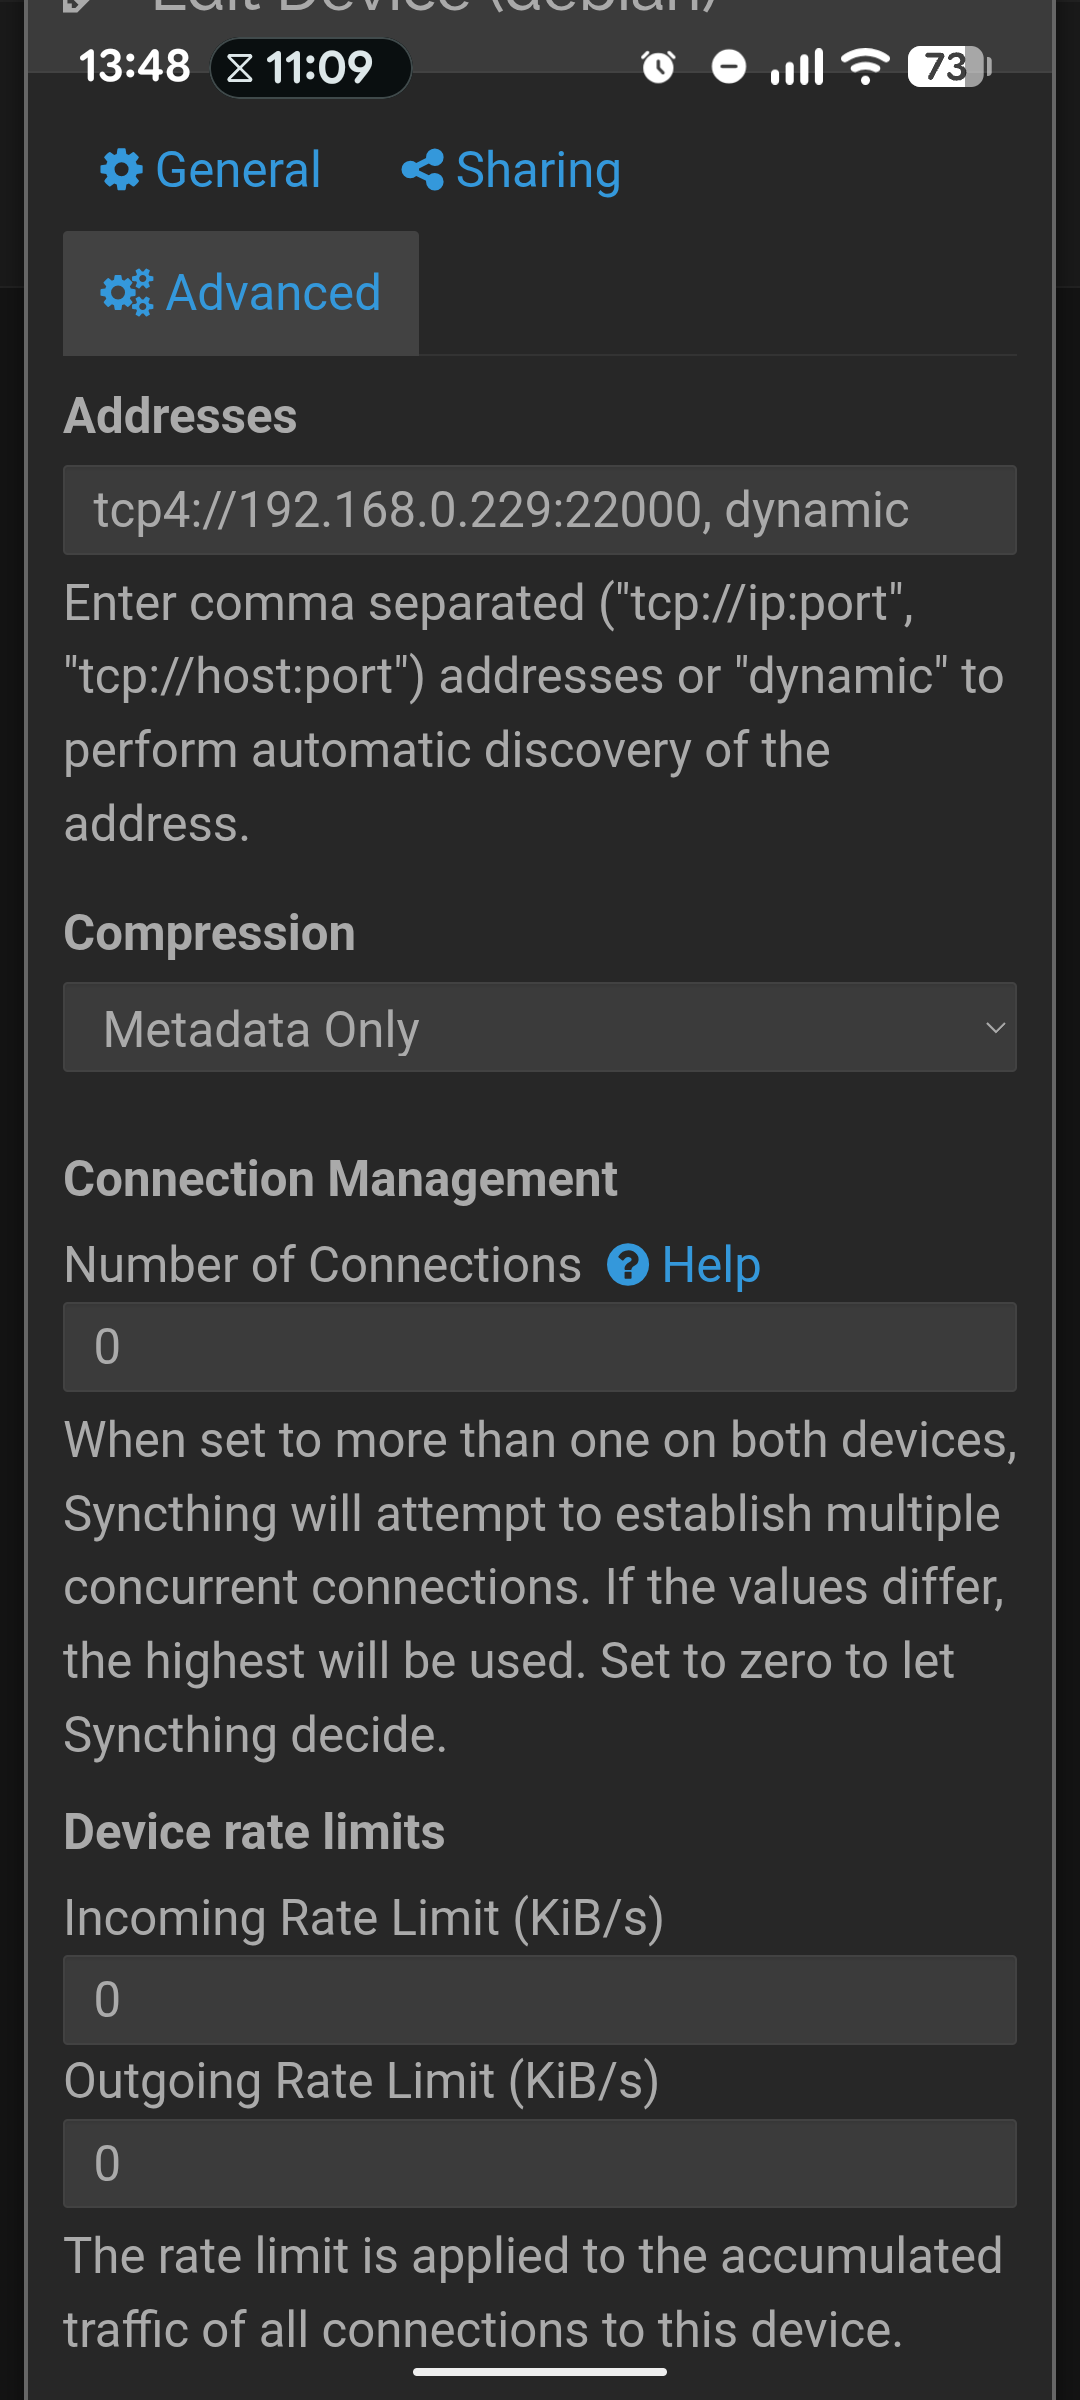Screen dimensions: 1080x2400
Task: Click the Number of Connections field
Action: point(540,1347)
